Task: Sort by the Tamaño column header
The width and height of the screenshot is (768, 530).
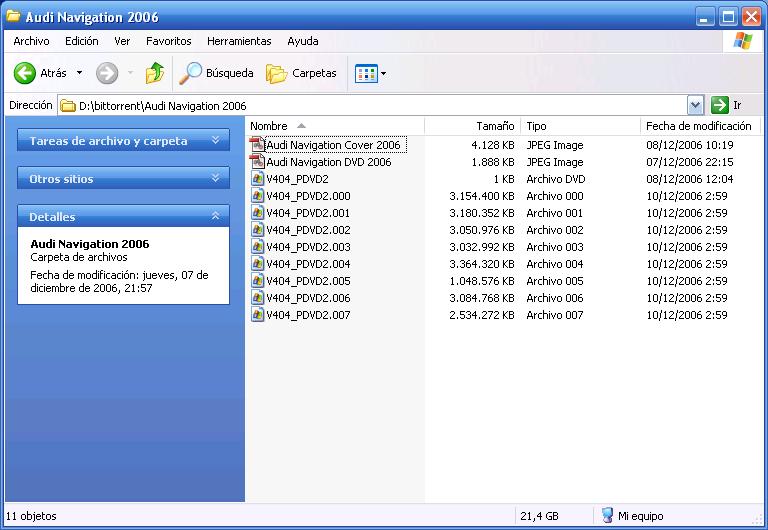Action: coord(472,126)
